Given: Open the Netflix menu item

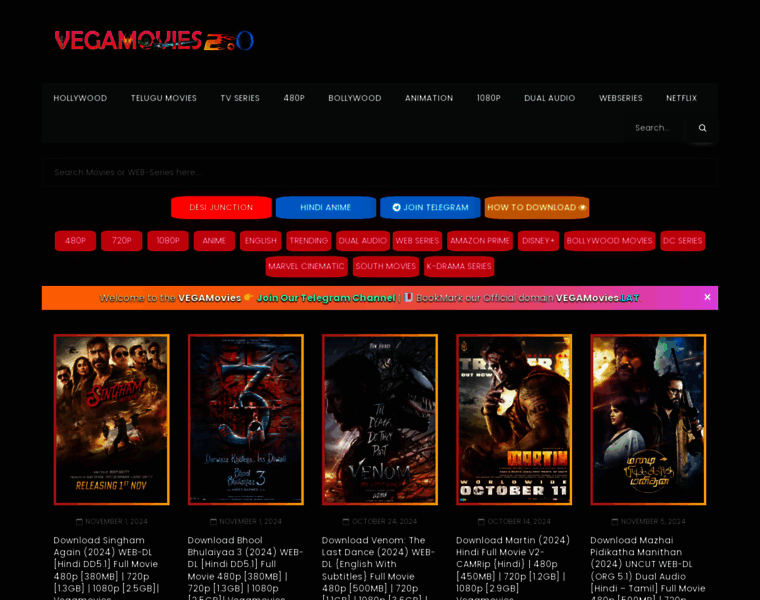Looking at the screenshot, I should [x=681, y=98].
